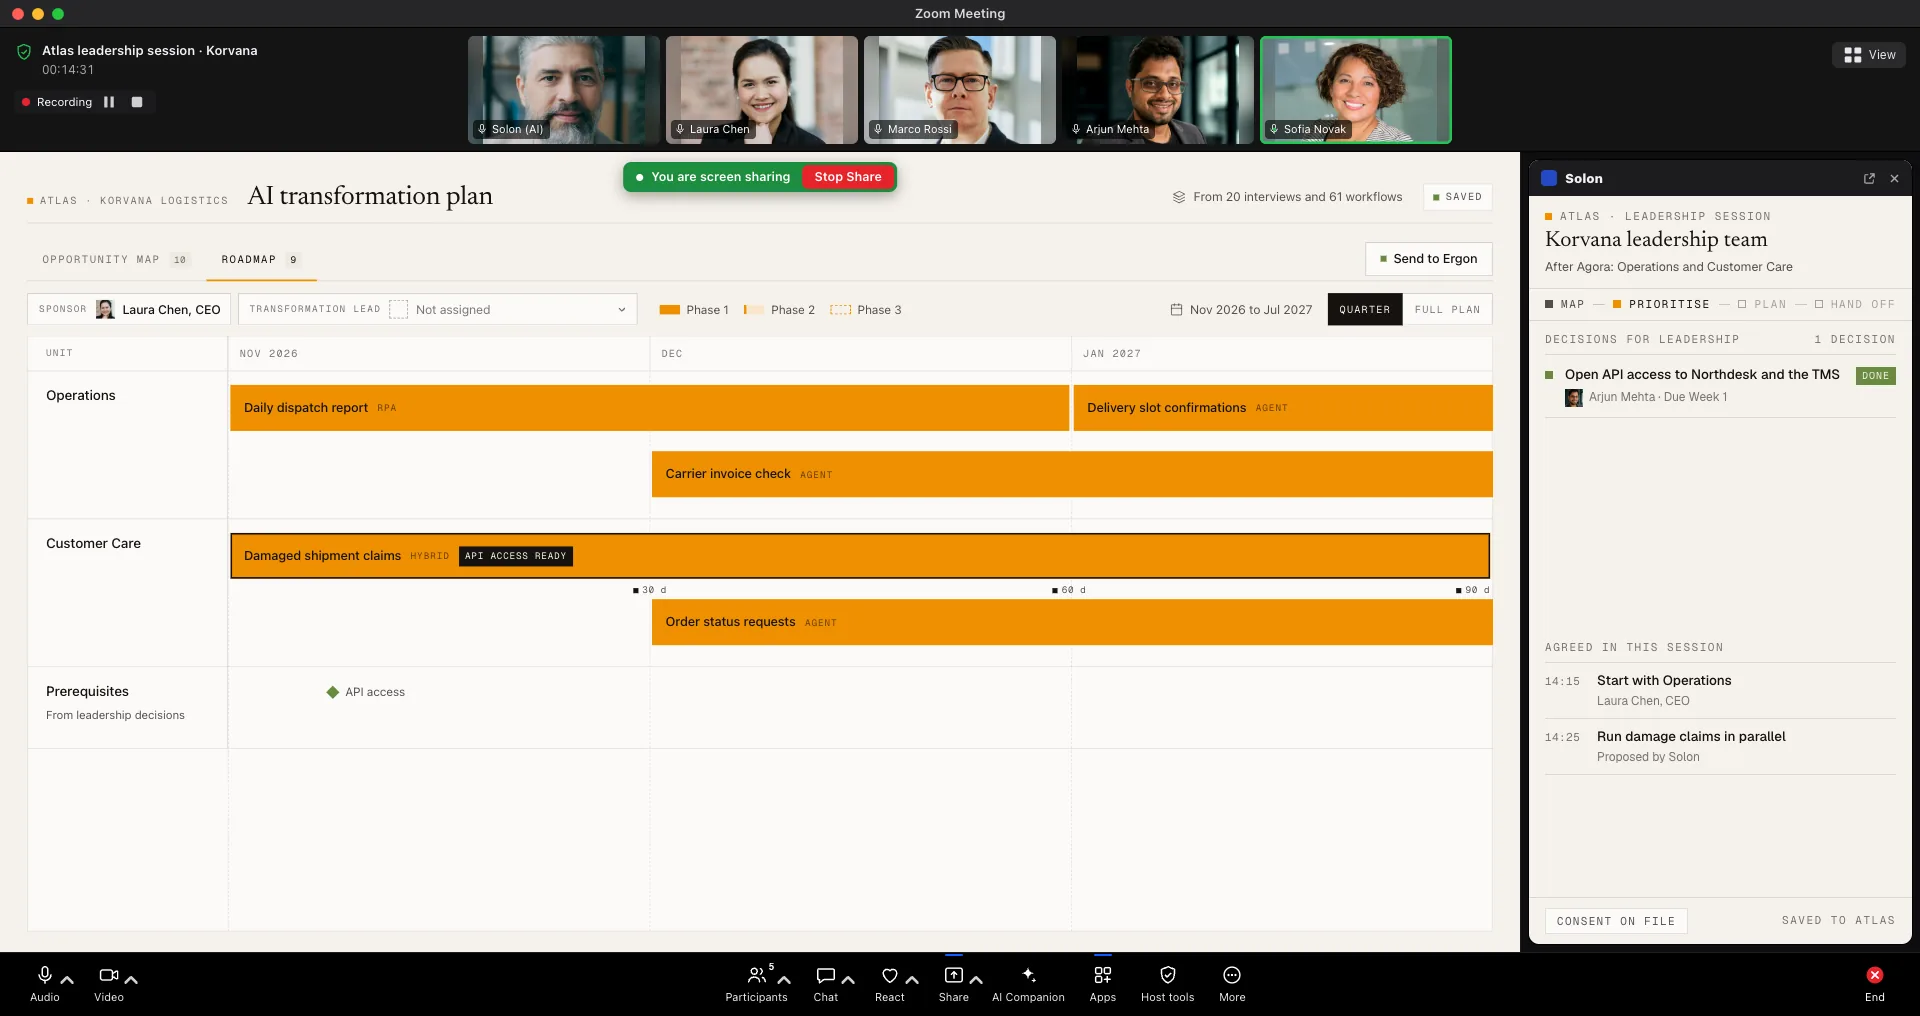Viewport: 1920px width, 1016px height.
Task: Open the Nov 2026 to Jul 2027 date range
Action: pyautogui.click(x=1241, y=310)
